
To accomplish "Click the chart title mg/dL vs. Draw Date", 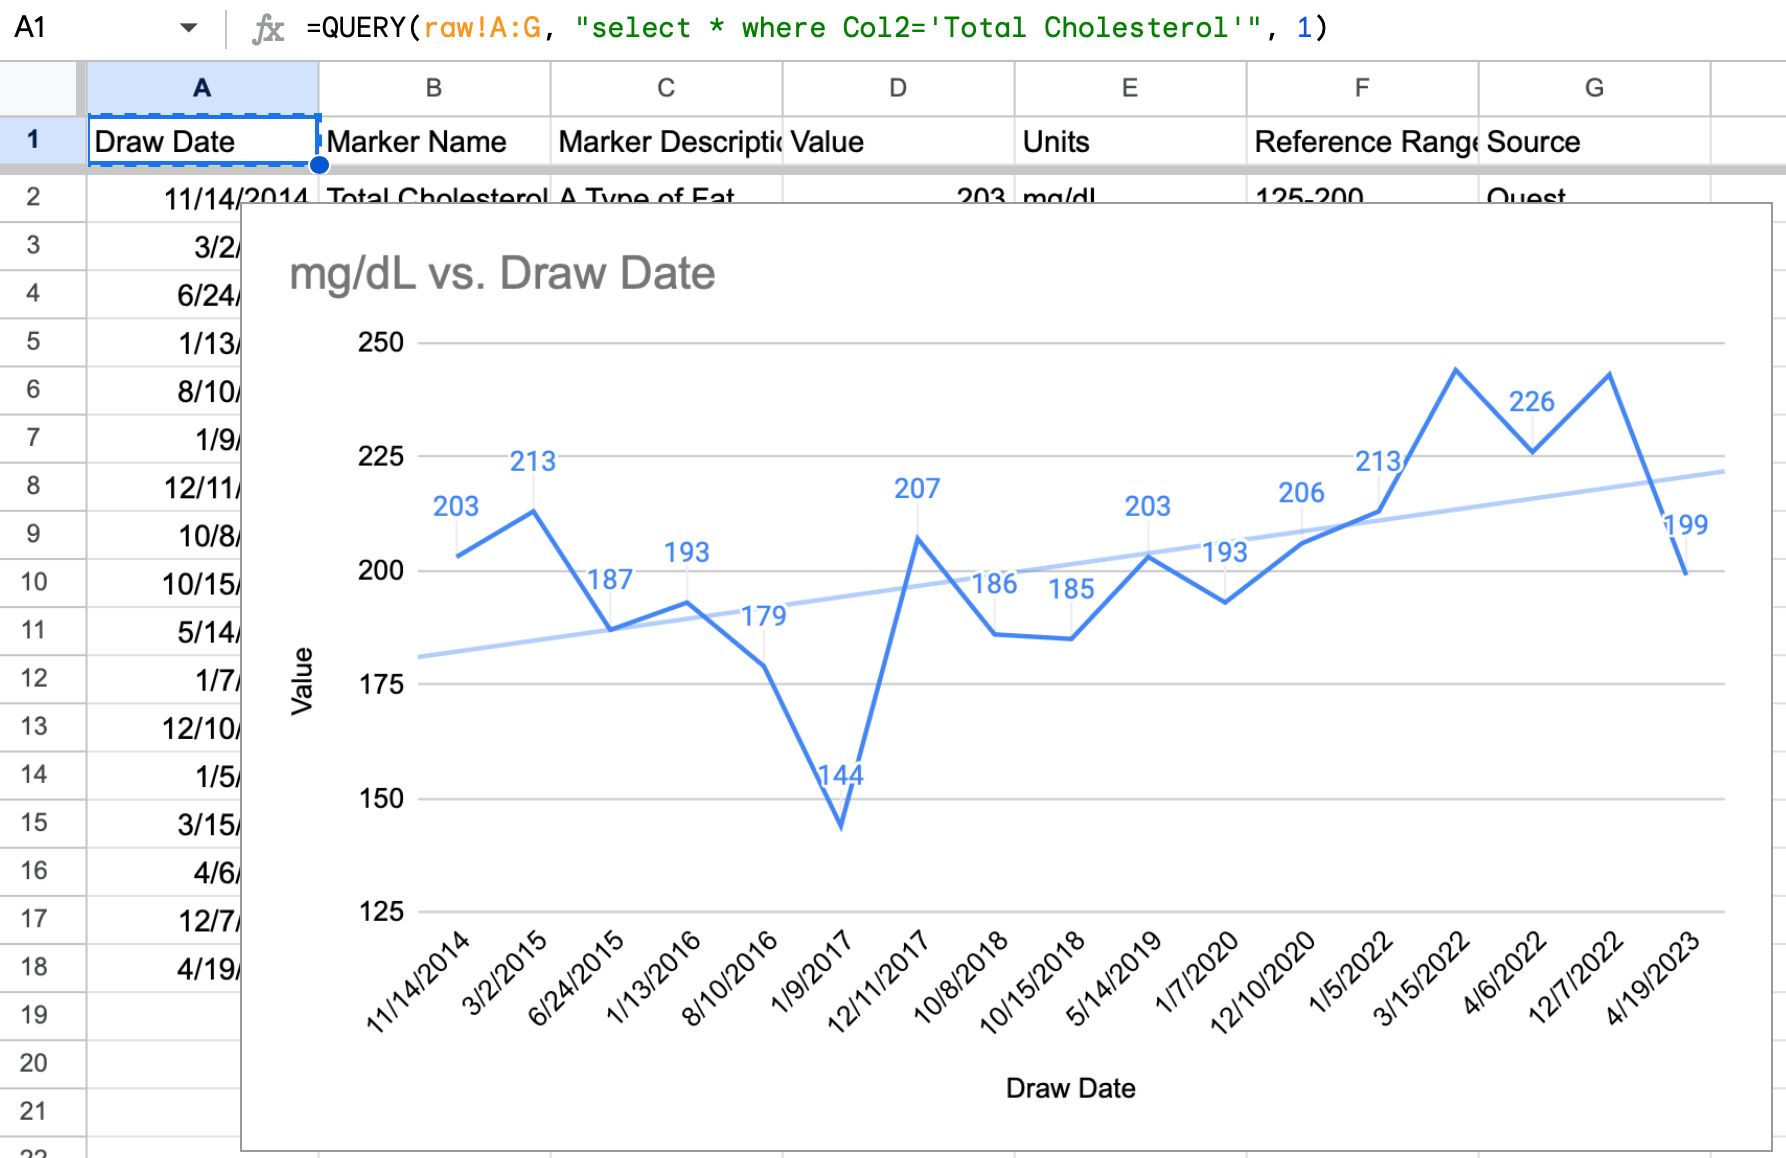I will tap(500, 272).
